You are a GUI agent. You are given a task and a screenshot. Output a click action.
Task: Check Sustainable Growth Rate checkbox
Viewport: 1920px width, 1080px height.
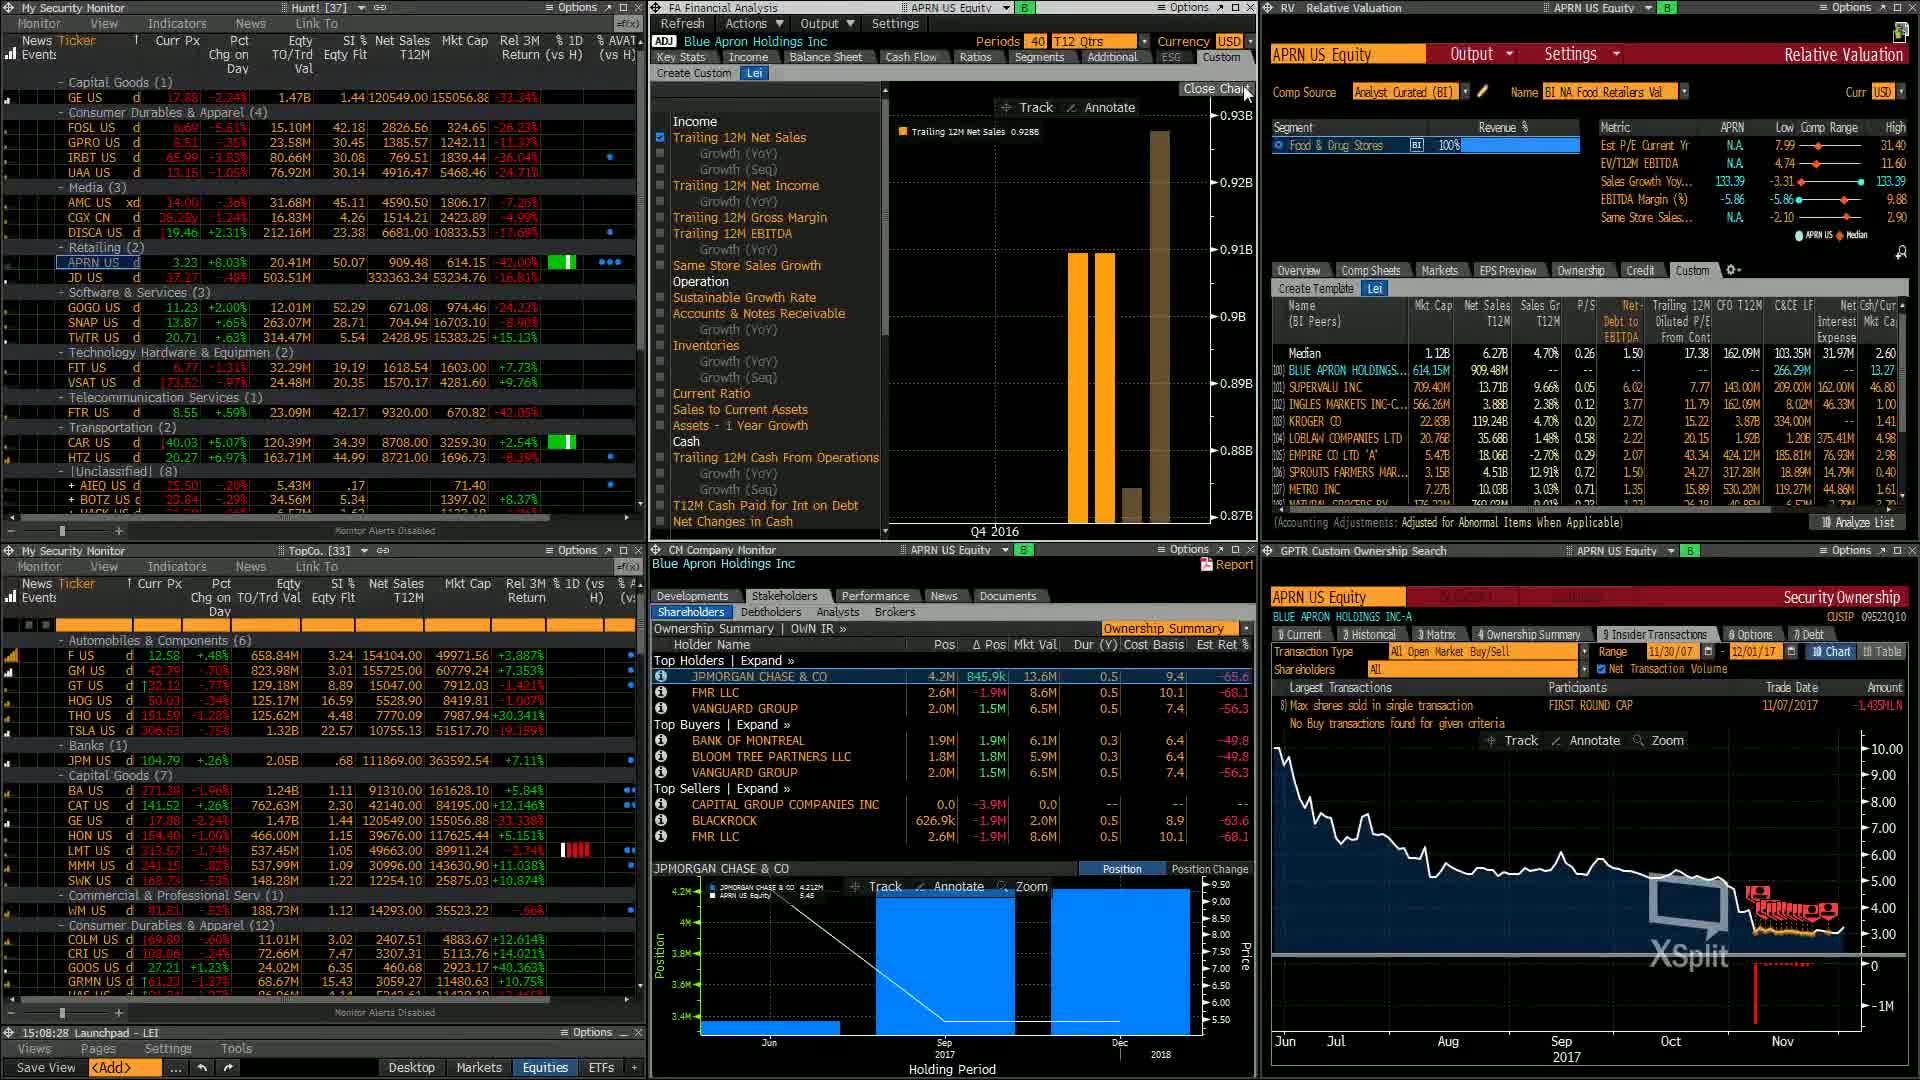click(660, 298)
